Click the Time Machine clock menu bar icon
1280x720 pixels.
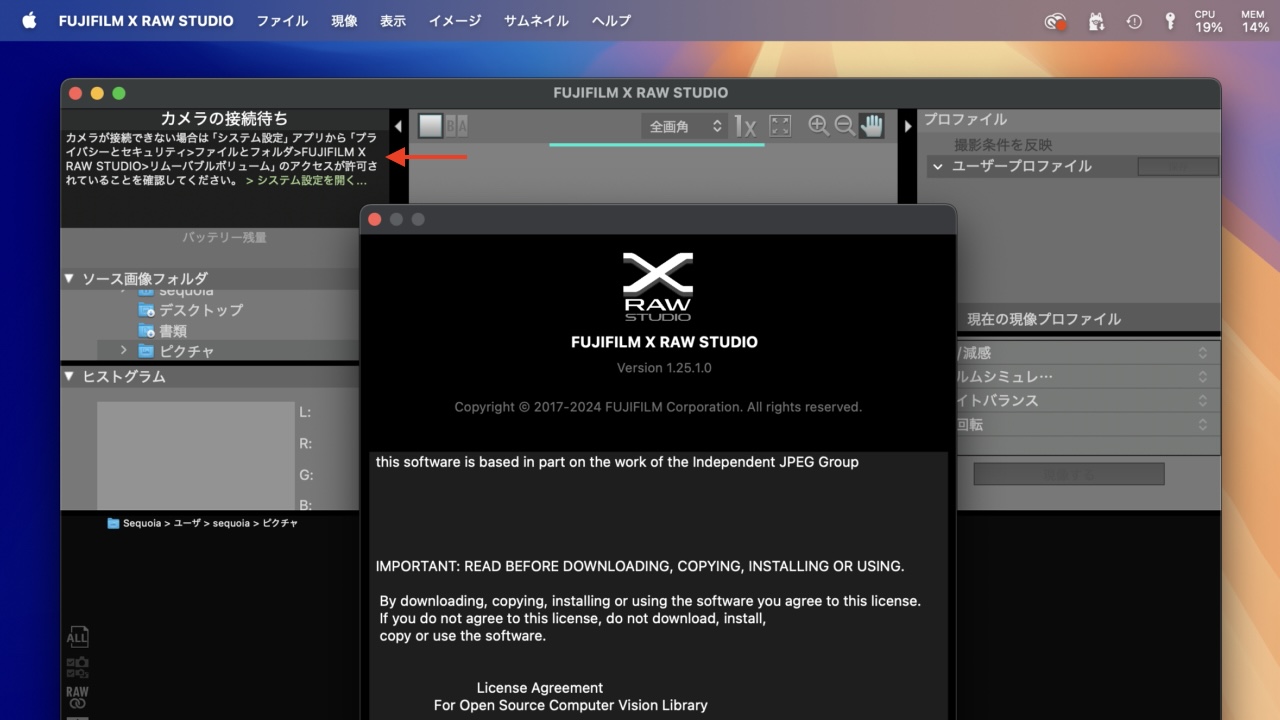[1134, 21]
